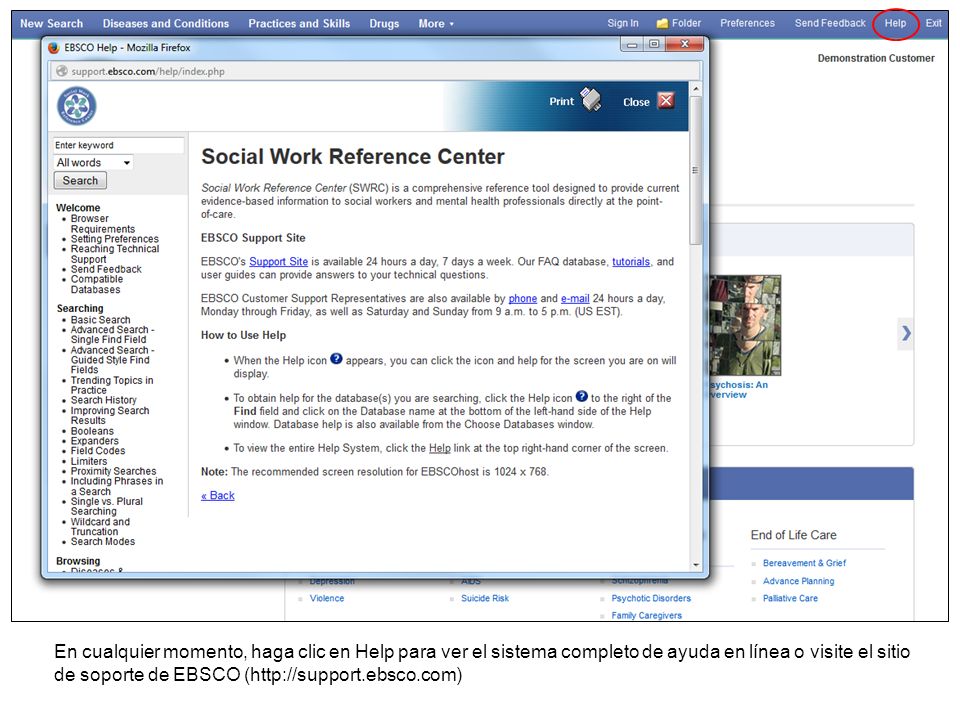
Task: Open the All words dropdown
Action: [93, 162]
